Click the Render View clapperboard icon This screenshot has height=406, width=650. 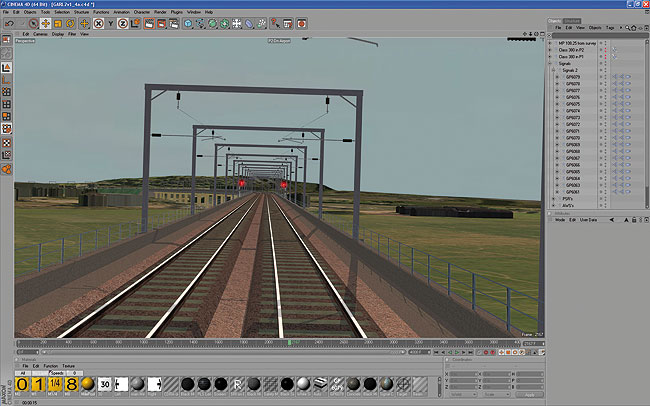[x=147, y=23]
